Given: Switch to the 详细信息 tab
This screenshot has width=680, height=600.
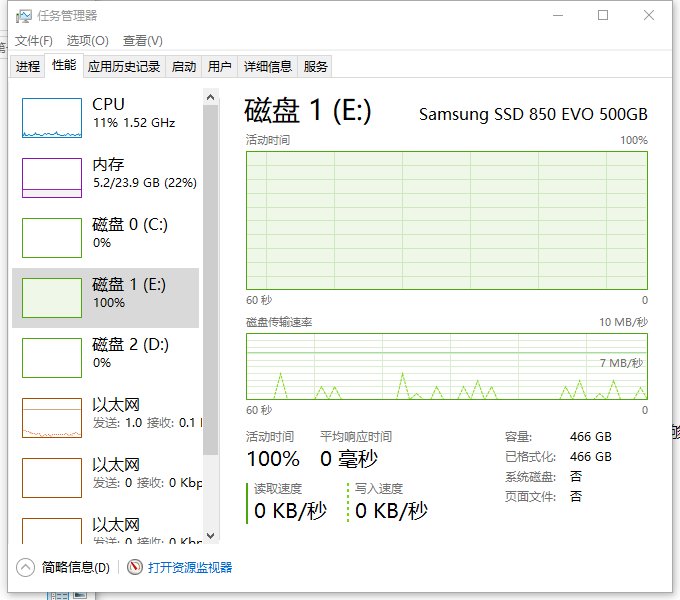Looking at the screenshot, I should [x=268, y=66].
